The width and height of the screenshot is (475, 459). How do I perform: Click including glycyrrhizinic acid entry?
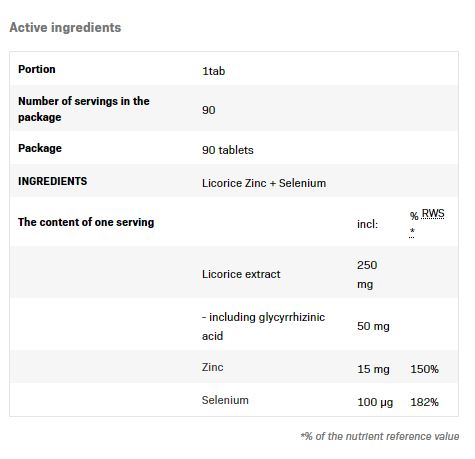(x=263, y=326)
